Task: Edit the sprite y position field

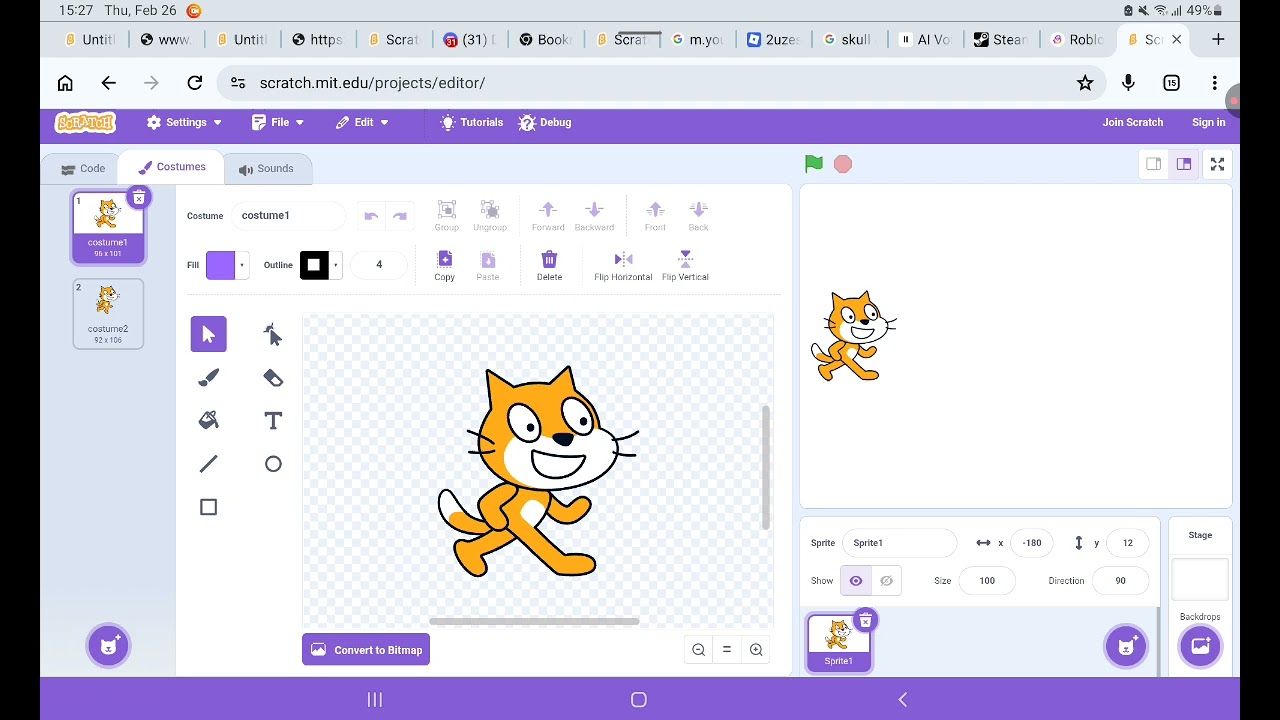Action: pos(1128,543)
